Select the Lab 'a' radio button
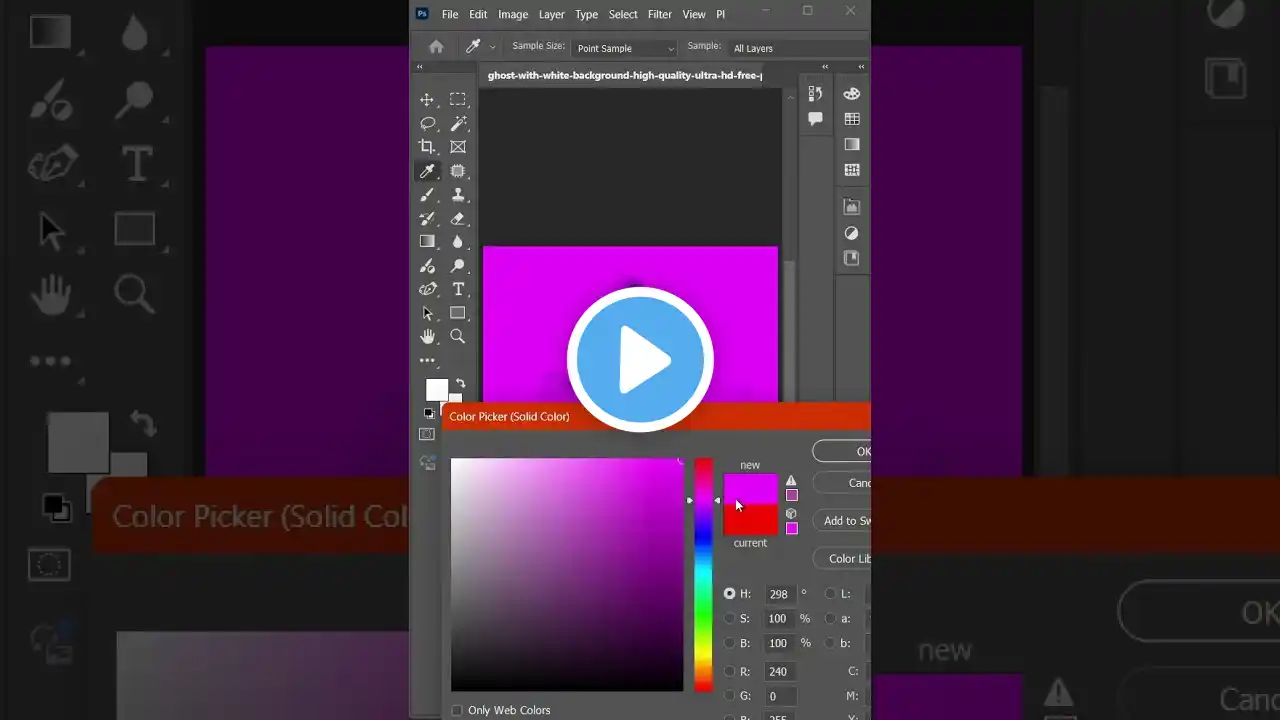Screen dimensions: 1280x720 point(830,619)
